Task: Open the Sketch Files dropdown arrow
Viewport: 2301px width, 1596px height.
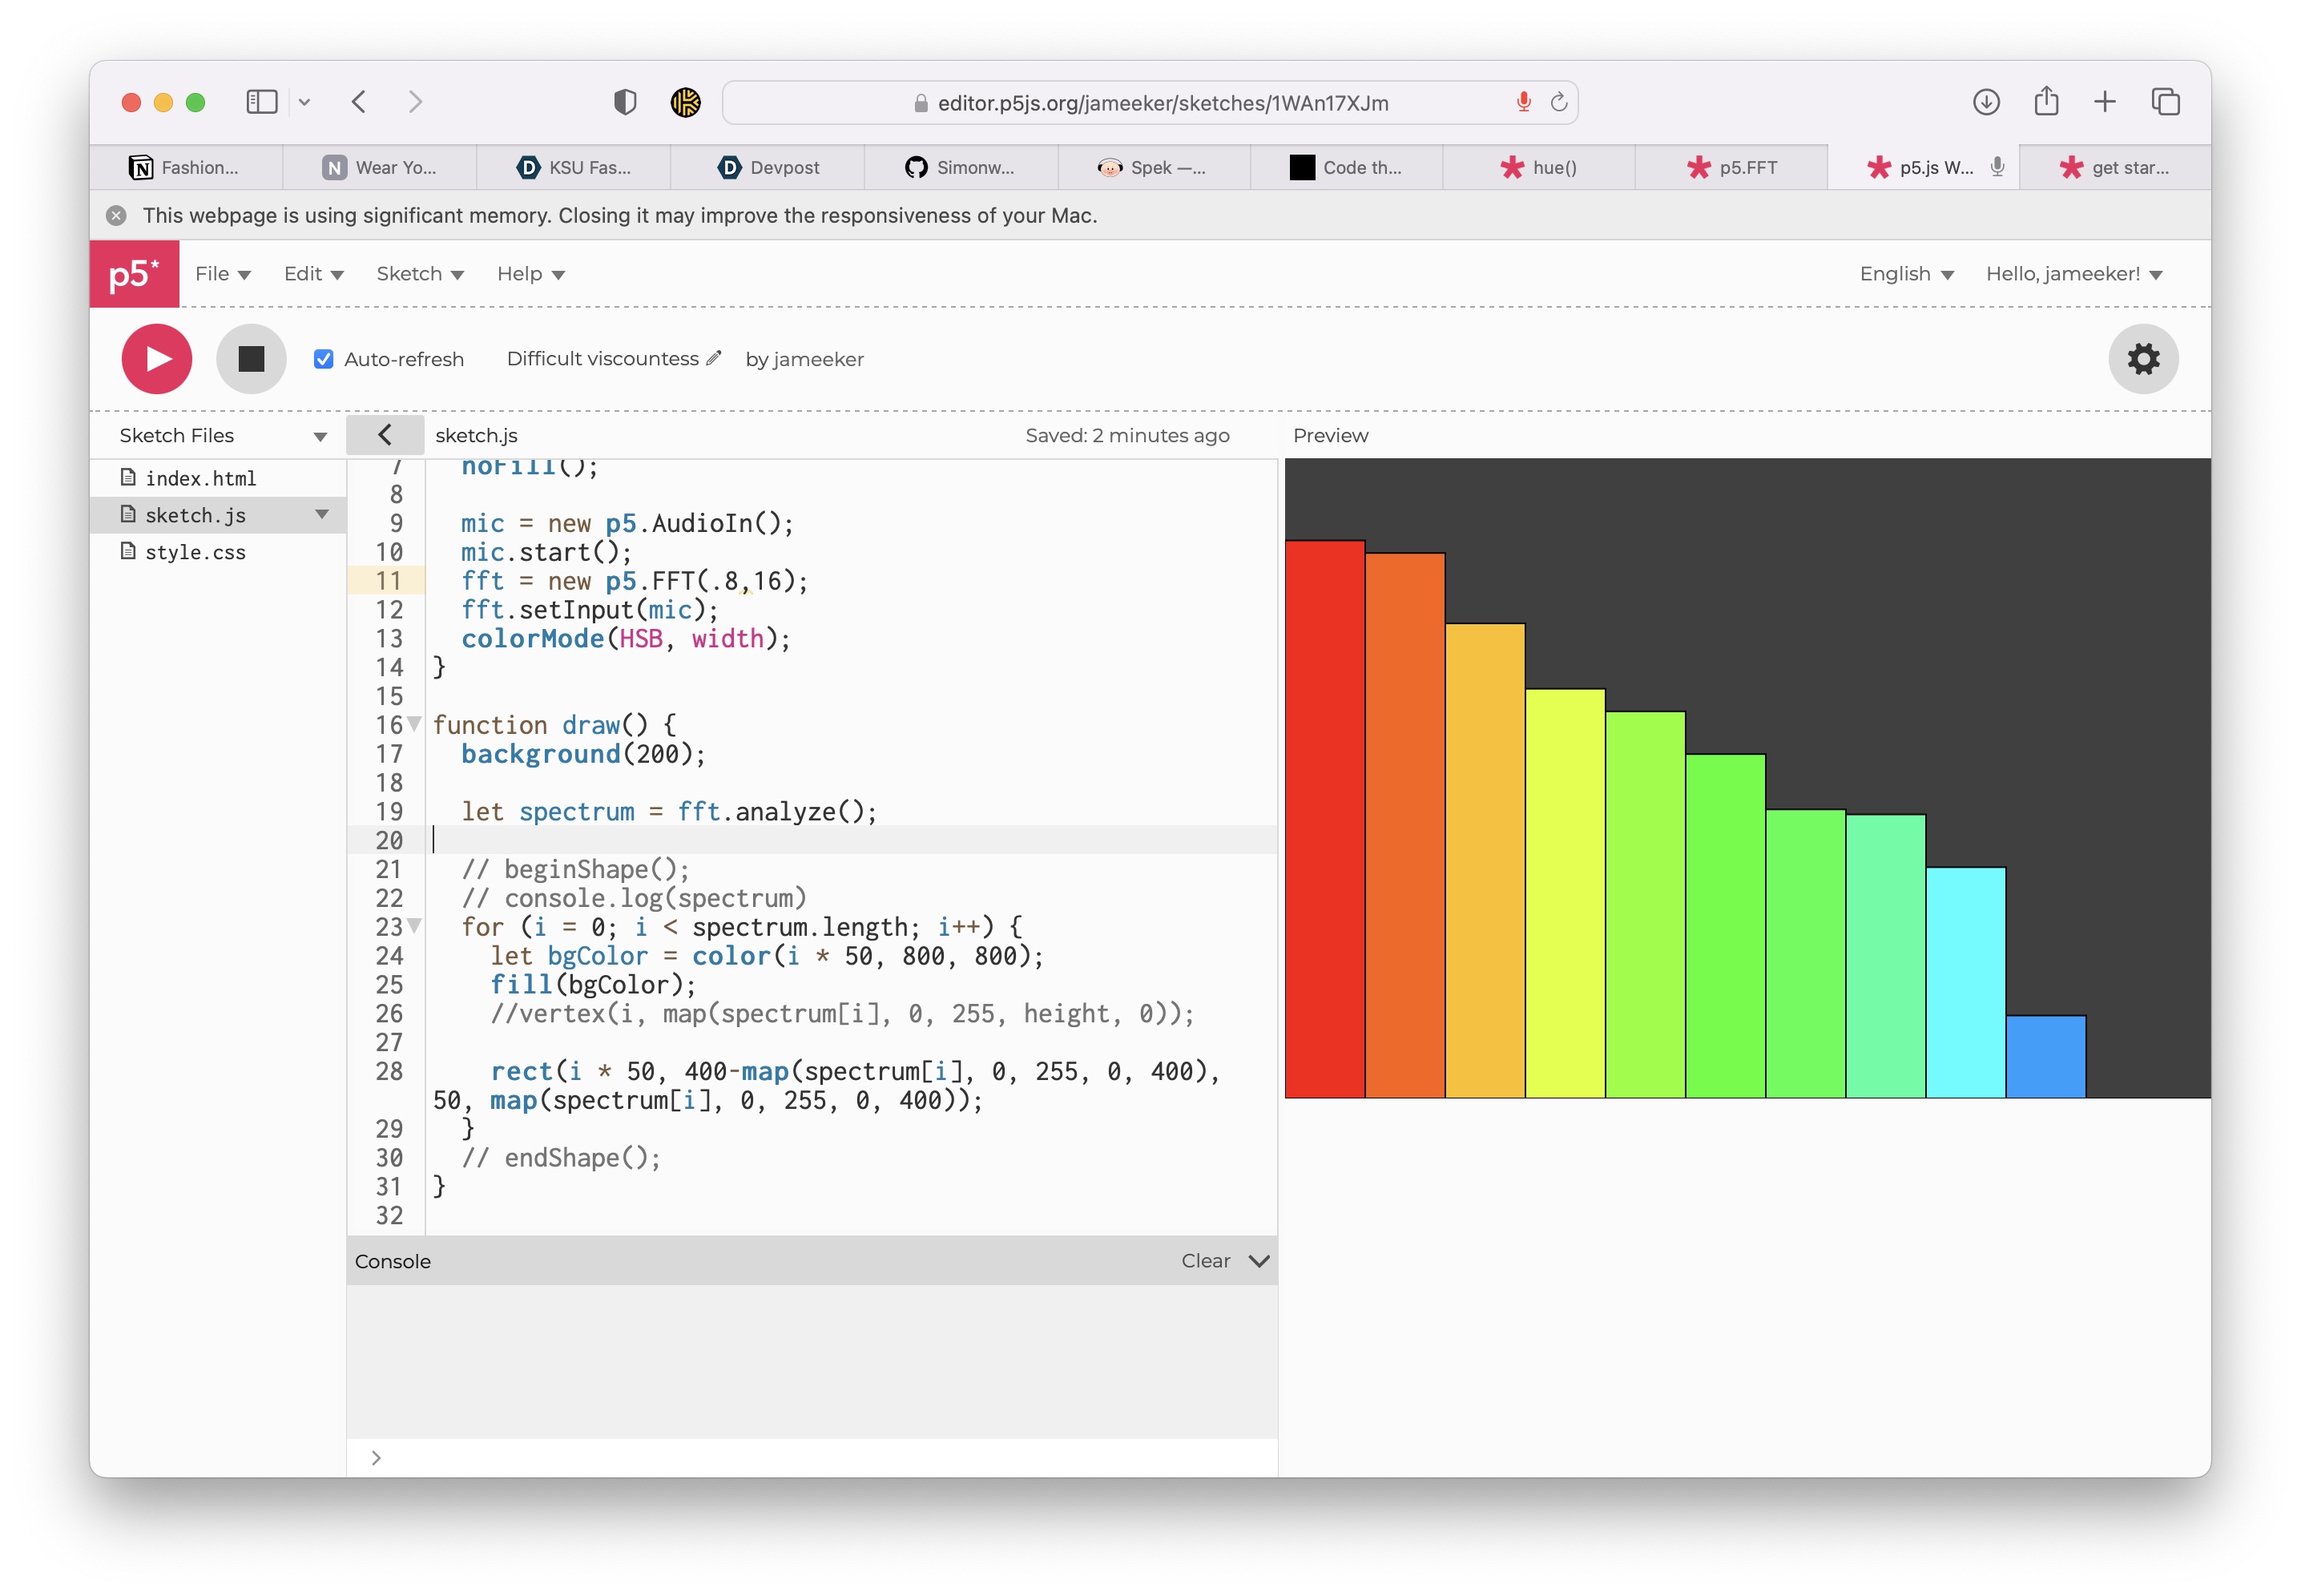Action: 320,436
